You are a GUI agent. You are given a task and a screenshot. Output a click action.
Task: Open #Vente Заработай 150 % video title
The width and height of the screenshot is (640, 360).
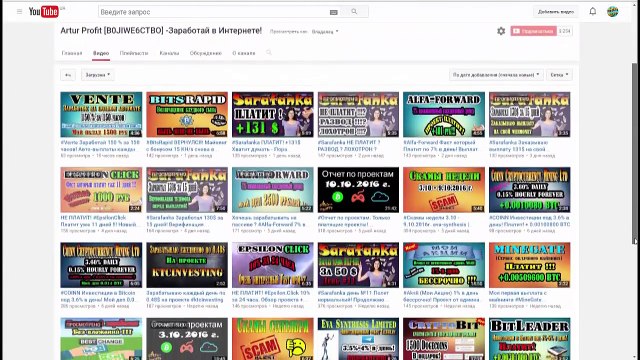click(x=100, y=146)
